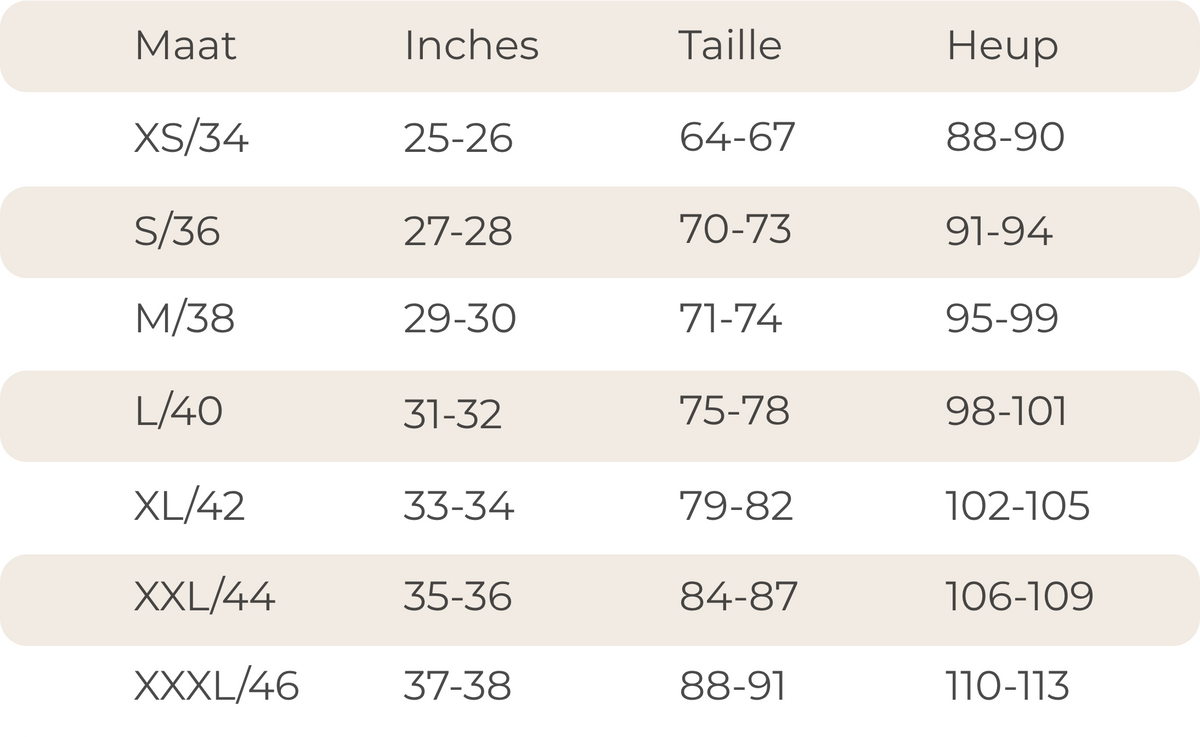The image size is (1200, 737).
Task: Select the L/40 size cell
Action: click(x=179, y=411)
